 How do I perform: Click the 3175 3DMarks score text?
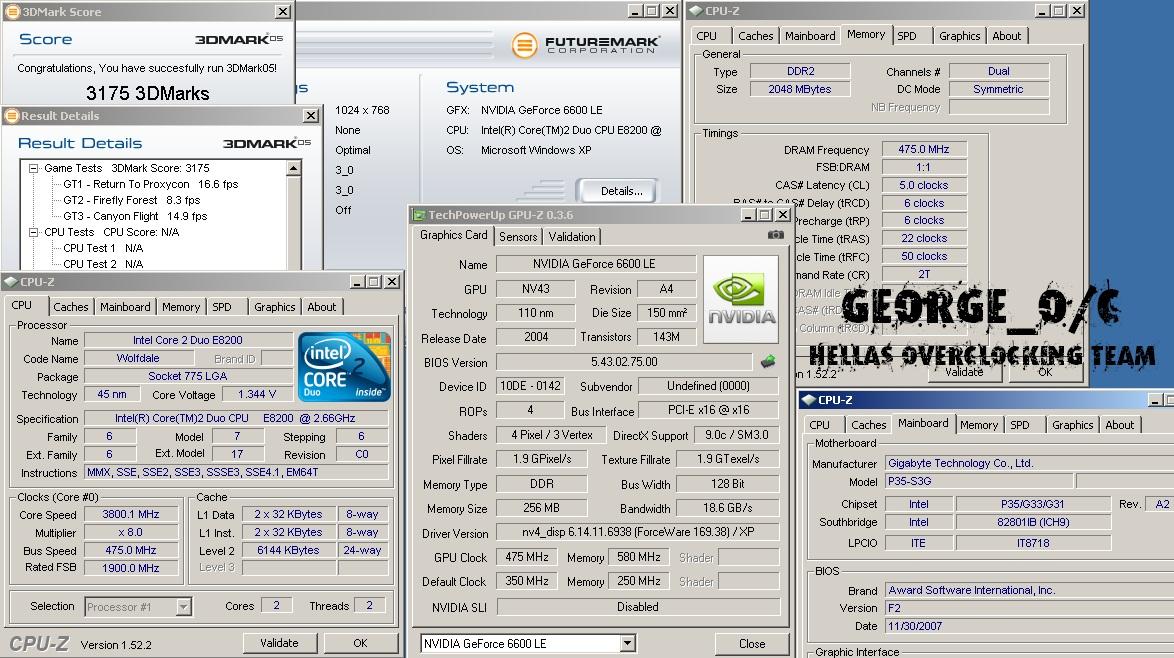(147, 93)
